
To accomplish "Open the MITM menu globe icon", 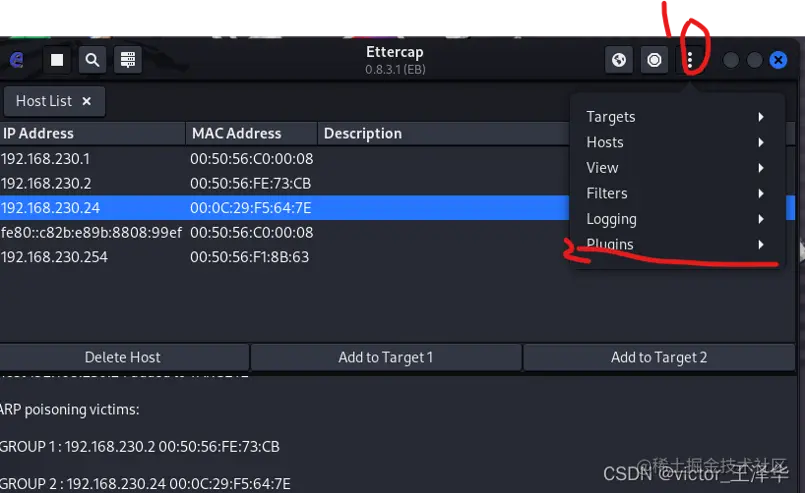I will coord(620,60).
